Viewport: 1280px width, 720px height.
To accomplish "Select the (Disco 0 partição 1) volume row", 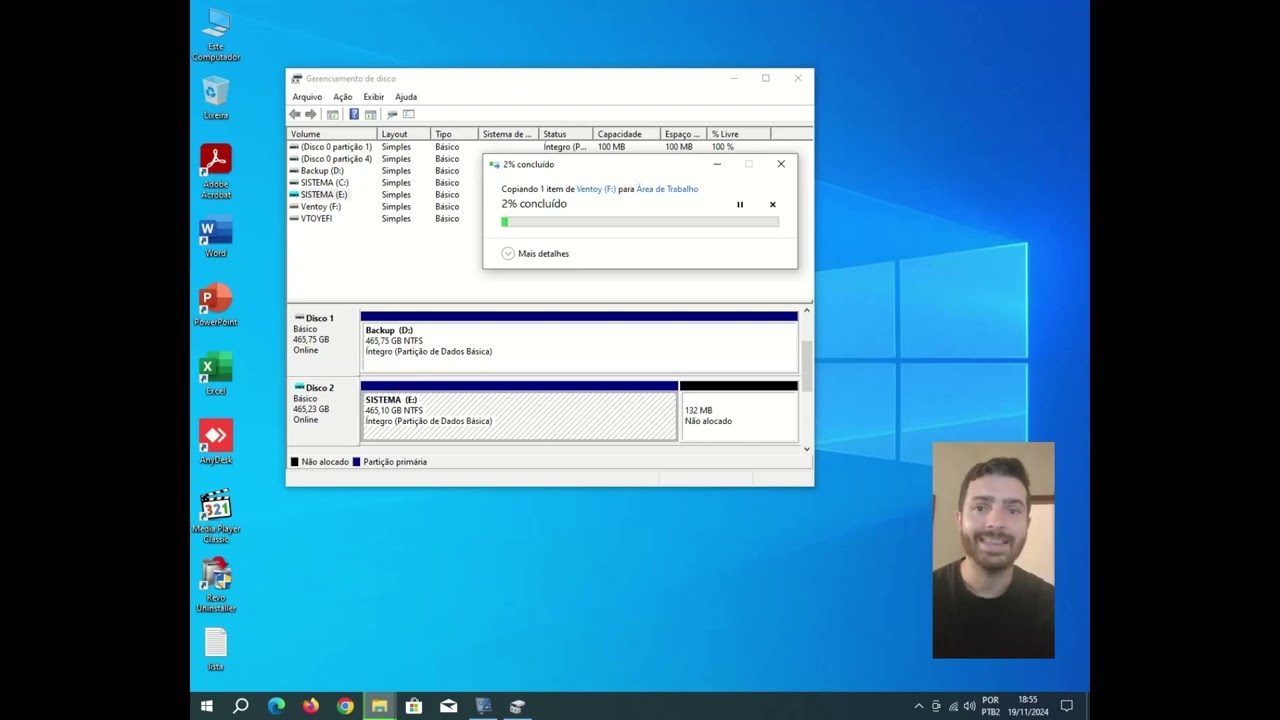I will [x=336, y=147].
